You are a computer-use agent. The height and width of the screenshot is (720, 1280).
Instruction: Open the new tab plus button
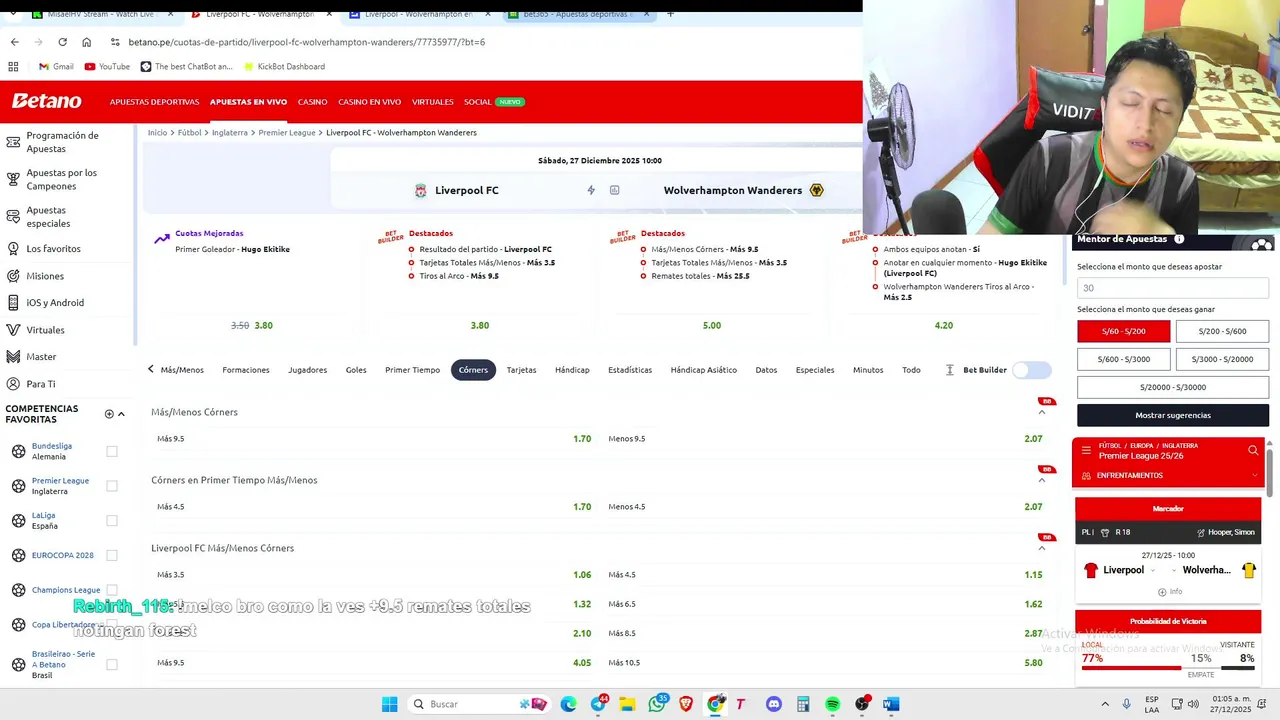[x=670, y=14]
